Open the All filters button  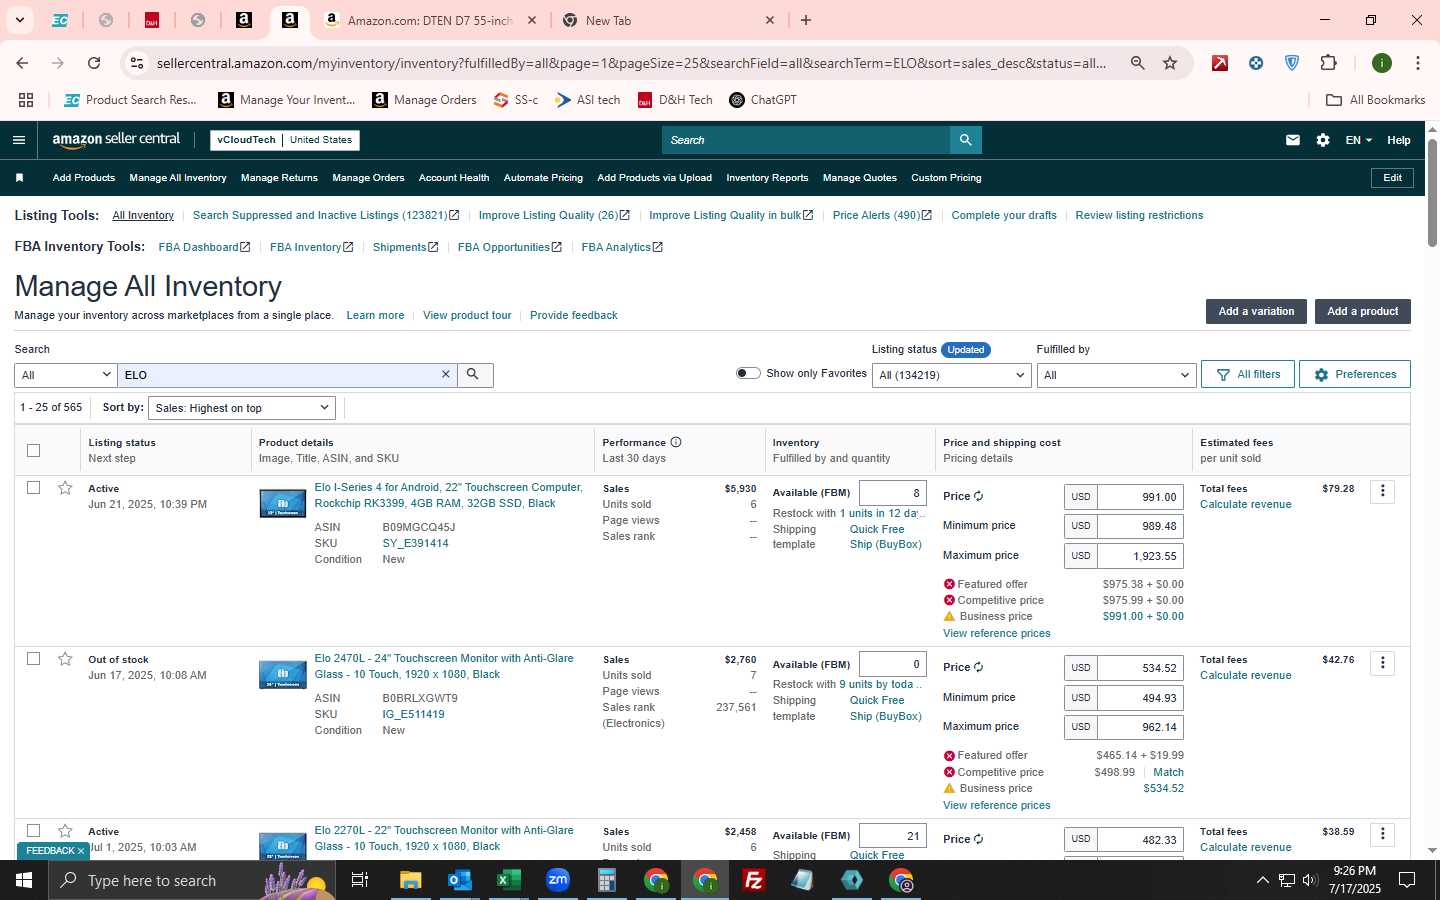pos(1248,374)
